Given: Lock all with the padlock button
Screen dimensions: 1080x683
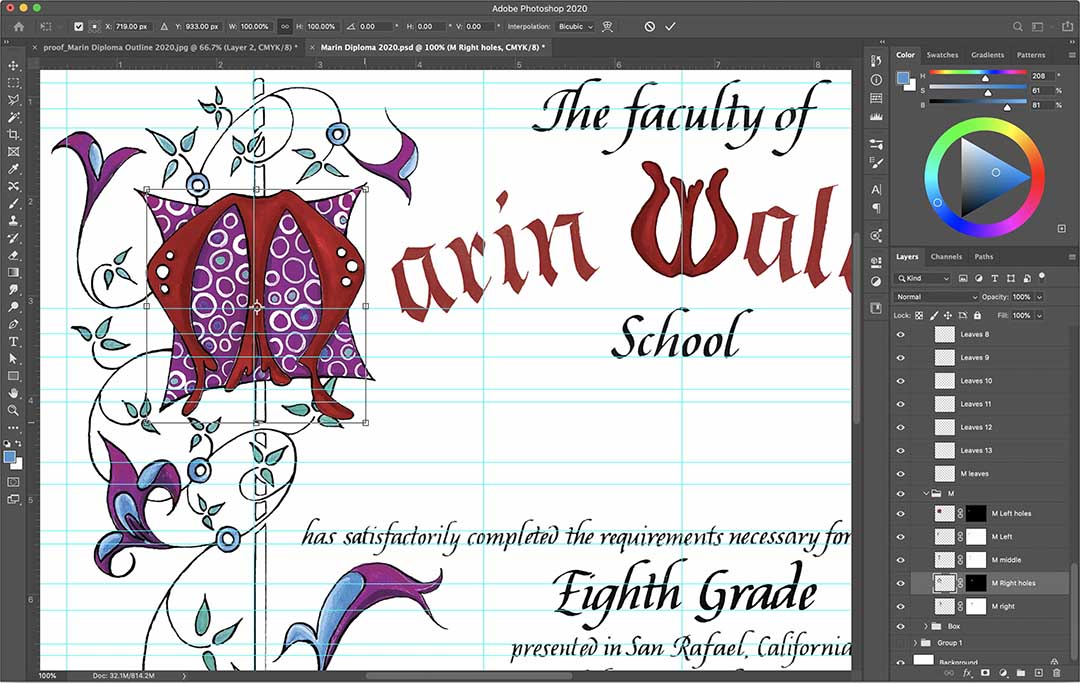Looking at the screenshot, I should pyautogui.click(x=977, y=315).
